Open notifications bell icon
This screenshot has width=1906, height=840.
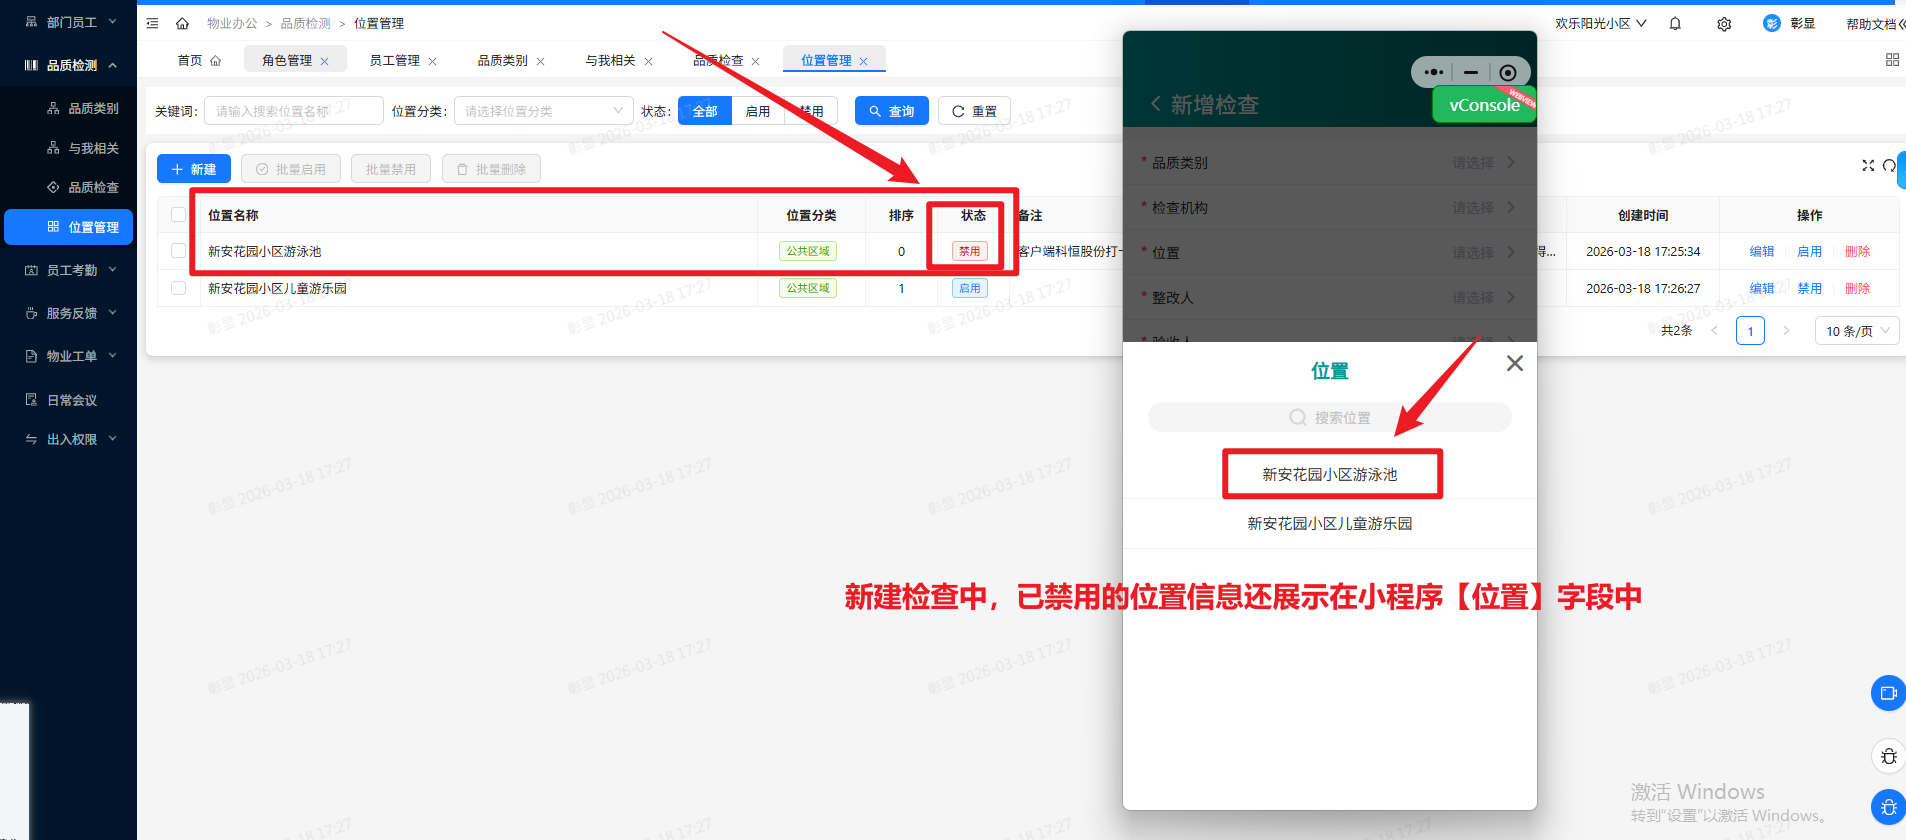click(x=1675, y=23)
